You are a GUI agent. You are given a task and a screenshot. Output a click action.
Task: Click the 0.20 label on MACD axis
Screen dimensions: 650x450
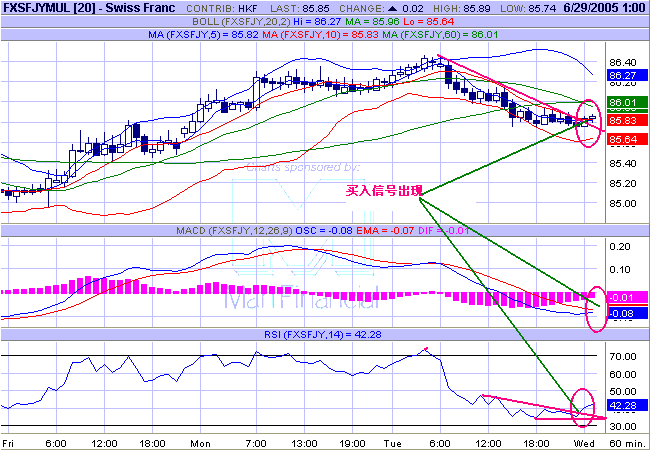(621, 247)
